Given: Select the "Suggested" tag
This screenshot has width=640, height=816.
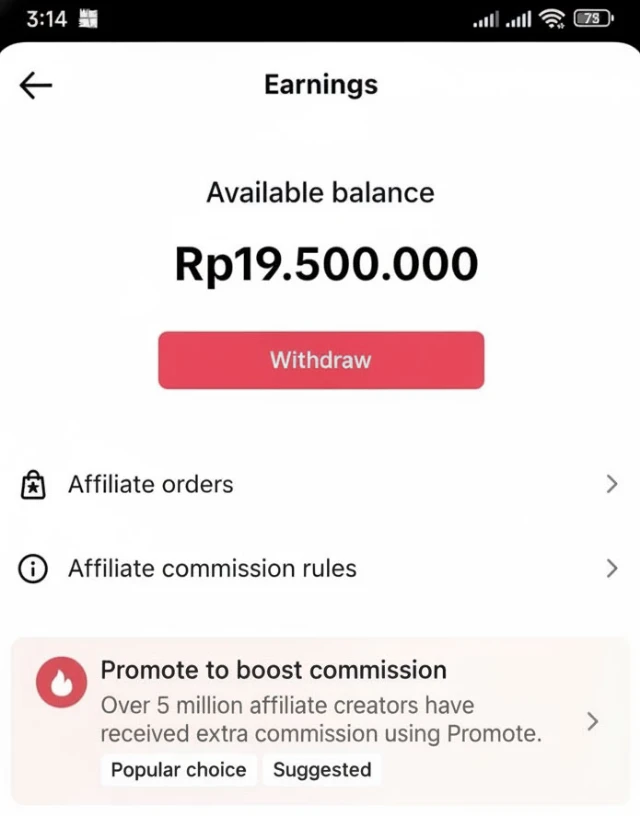Looking at the screenshot, I should (322, 770).
